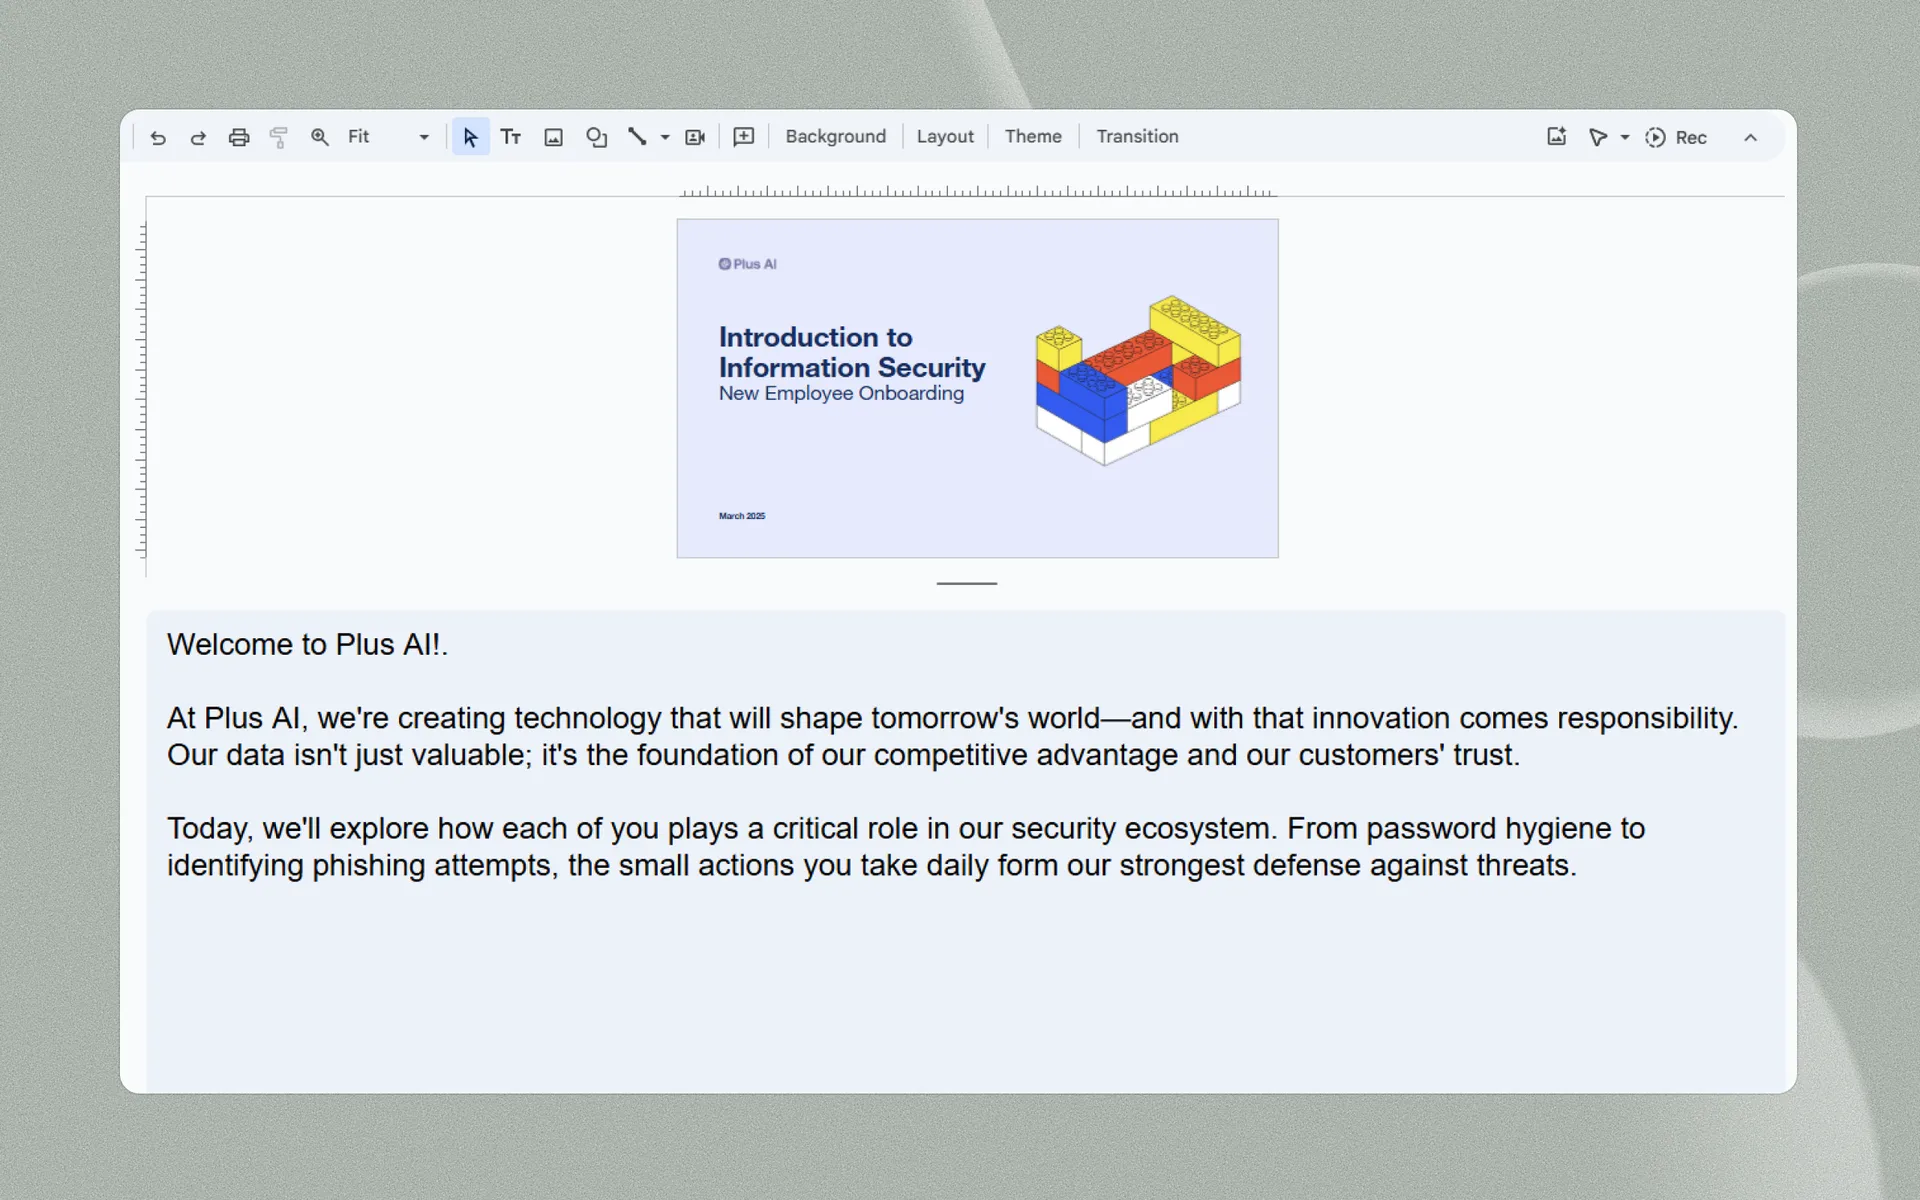Click the Redo arrow icon

pyautogui.click(x=198, y=138)
